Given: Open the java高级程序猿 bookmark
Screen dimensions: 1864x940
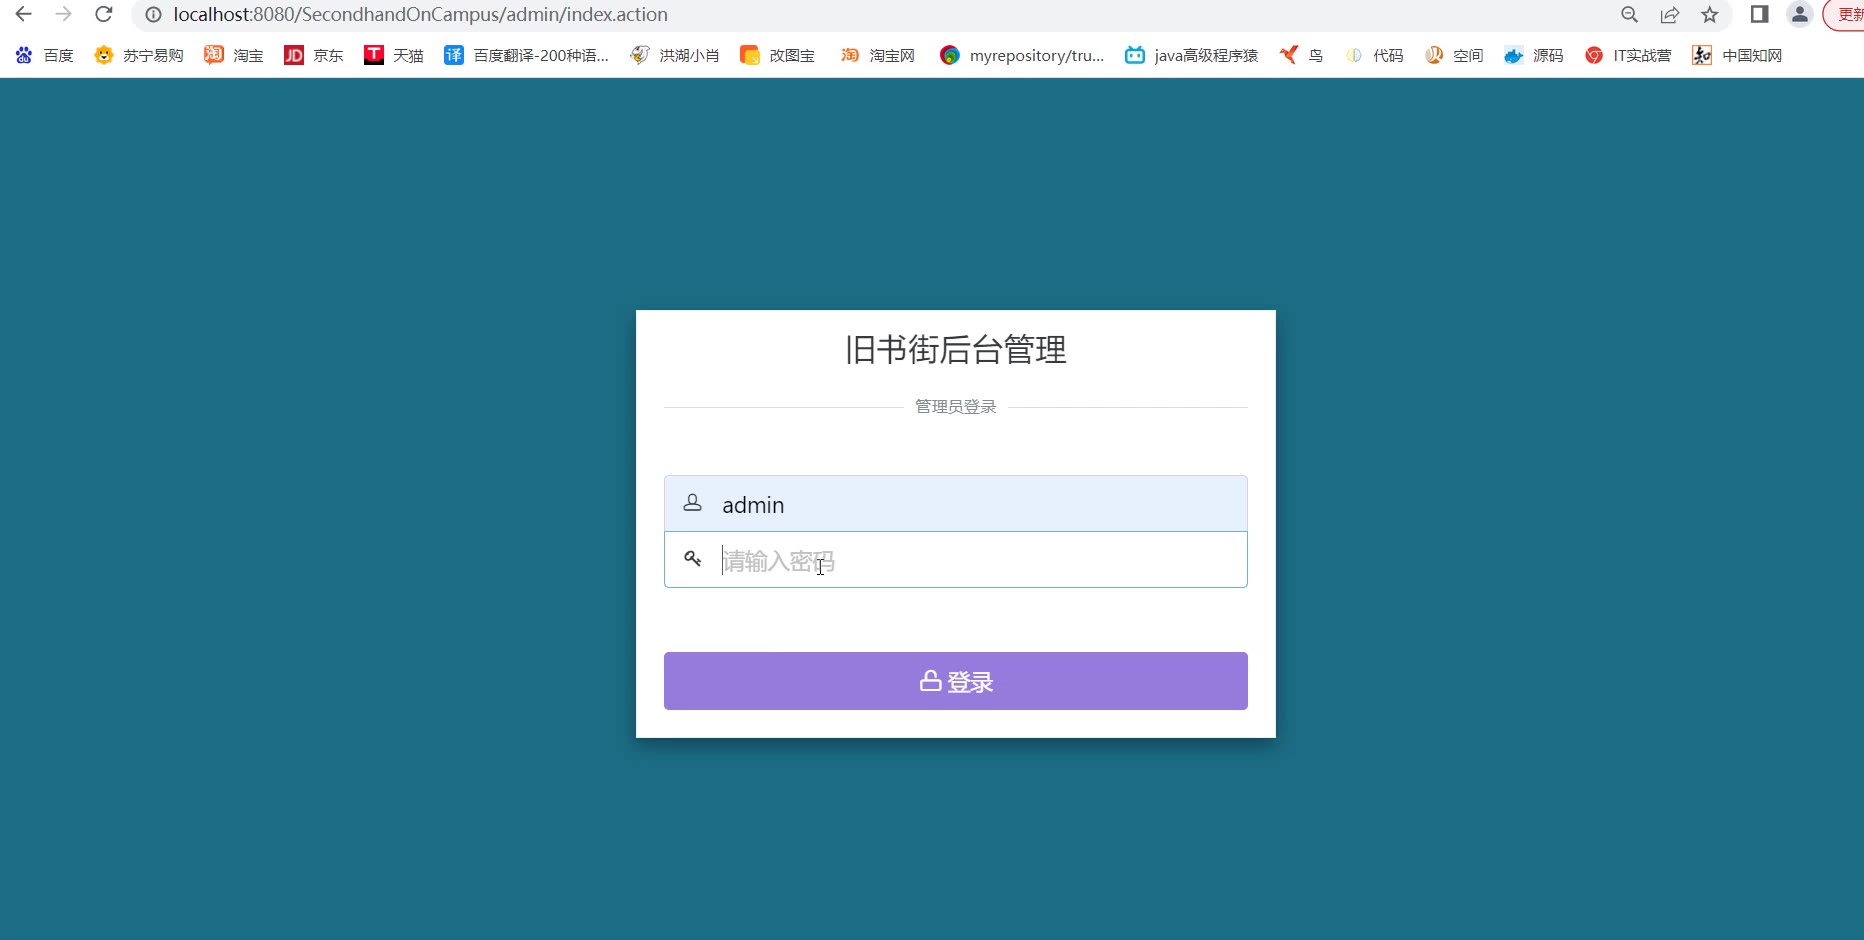Looking at the screenshot, I should pos(1192,55).
